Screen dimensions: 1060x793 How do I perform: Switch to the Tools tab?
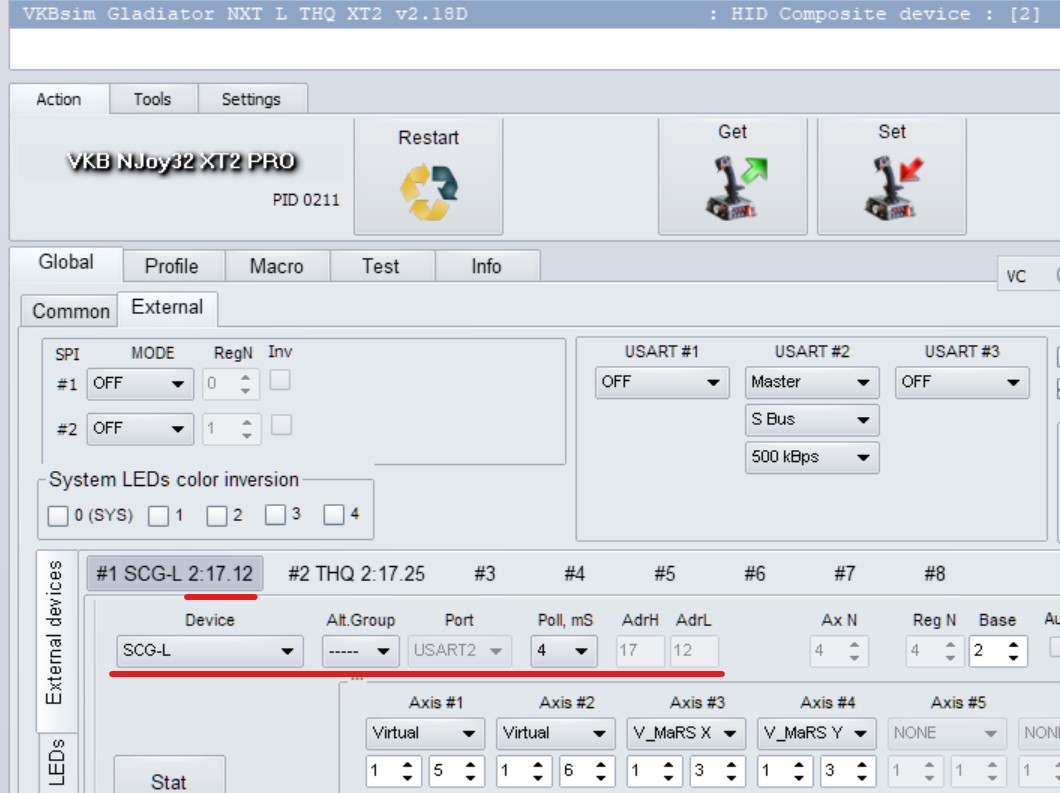coord(153,99)
